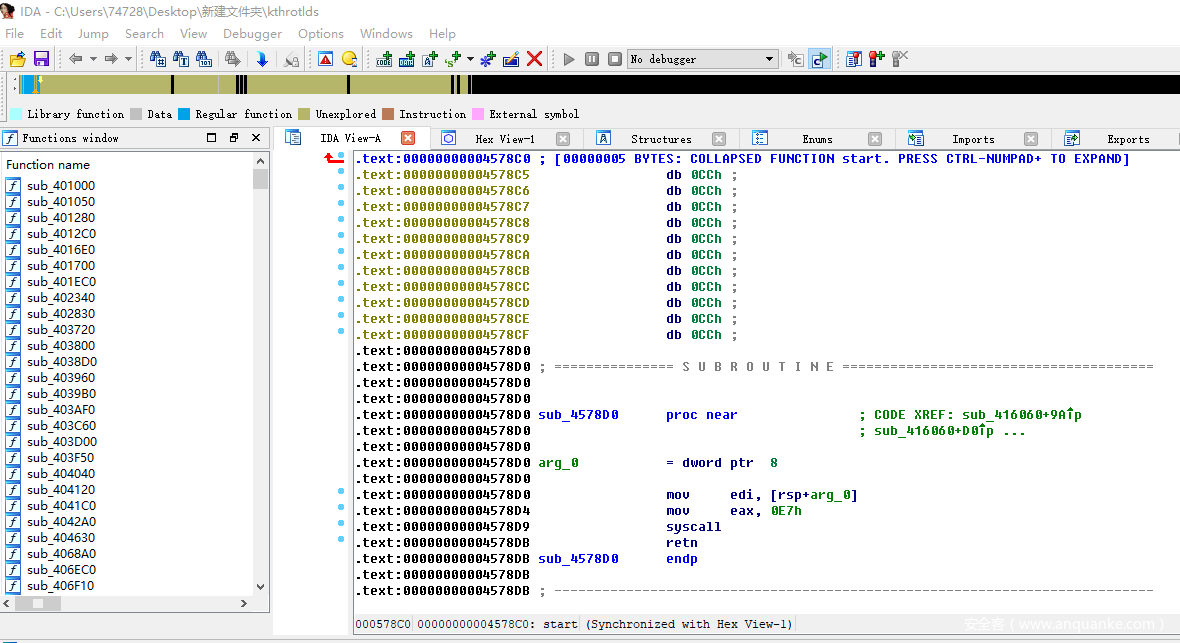Close the Structures tab
Viewport: 1180px width, 643px height.
click(719, 139)
